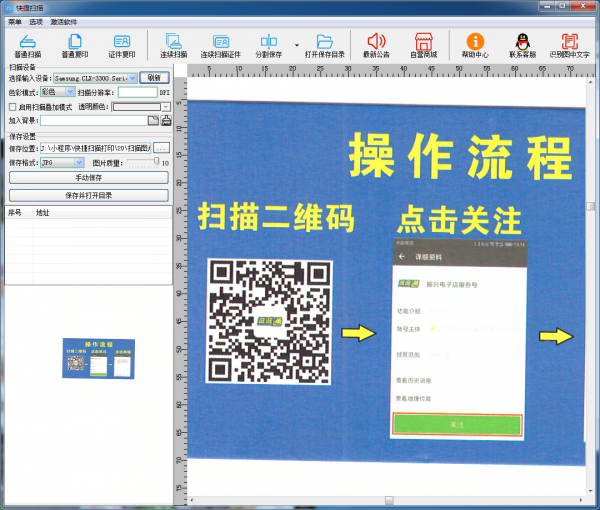The width and height of the screenshot is (600, 510).
Task: Enable the 启用扫描叠加模式 checkbox
Action: (x=12, y=106)
